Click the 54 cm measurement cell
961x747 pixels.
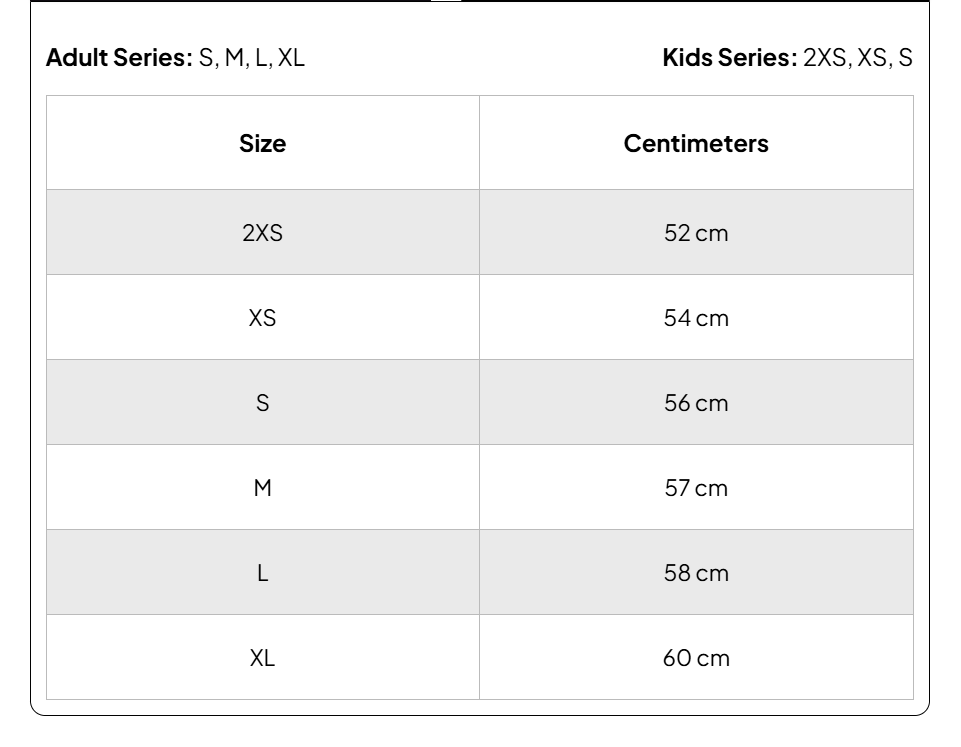click(696, 318)
